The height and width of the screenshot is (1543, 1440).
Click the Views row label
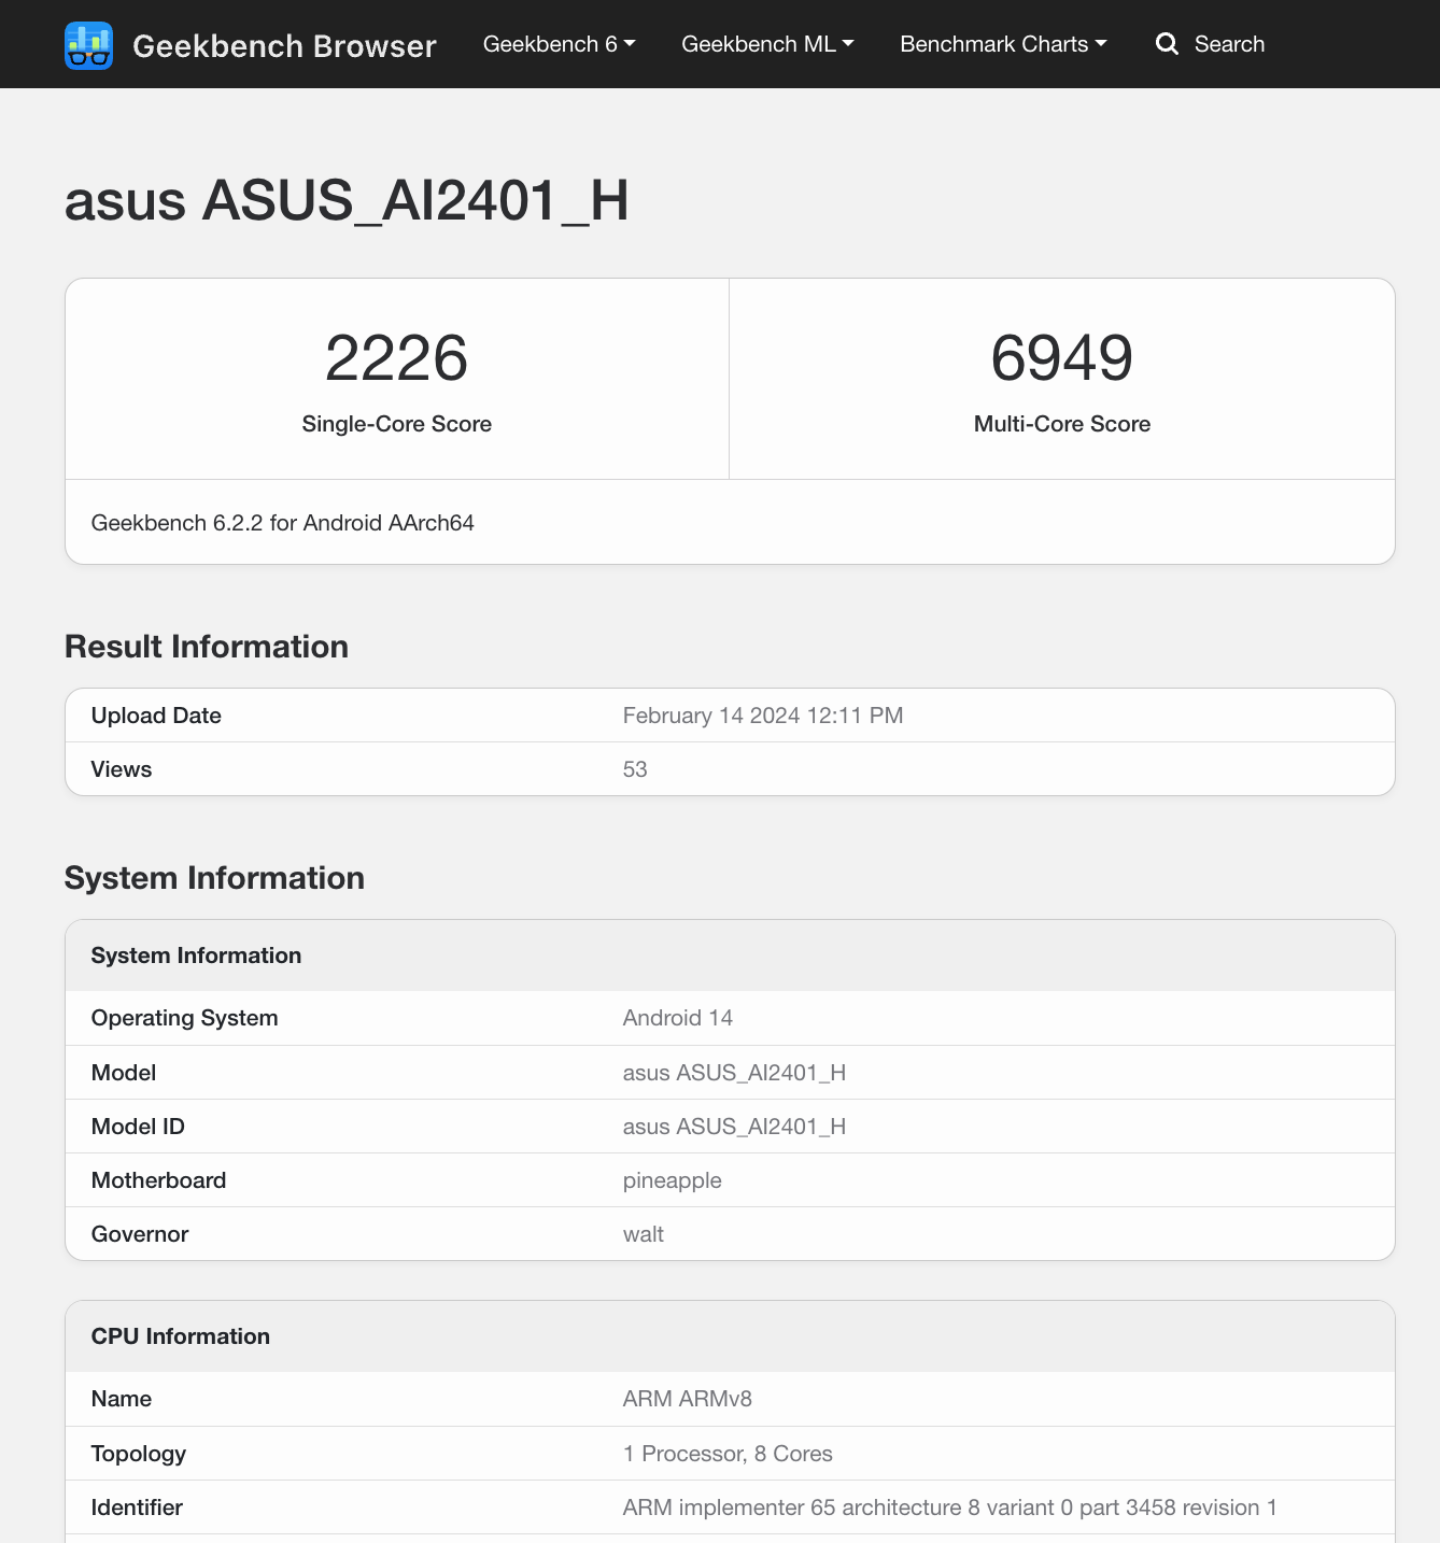[121, 770]
